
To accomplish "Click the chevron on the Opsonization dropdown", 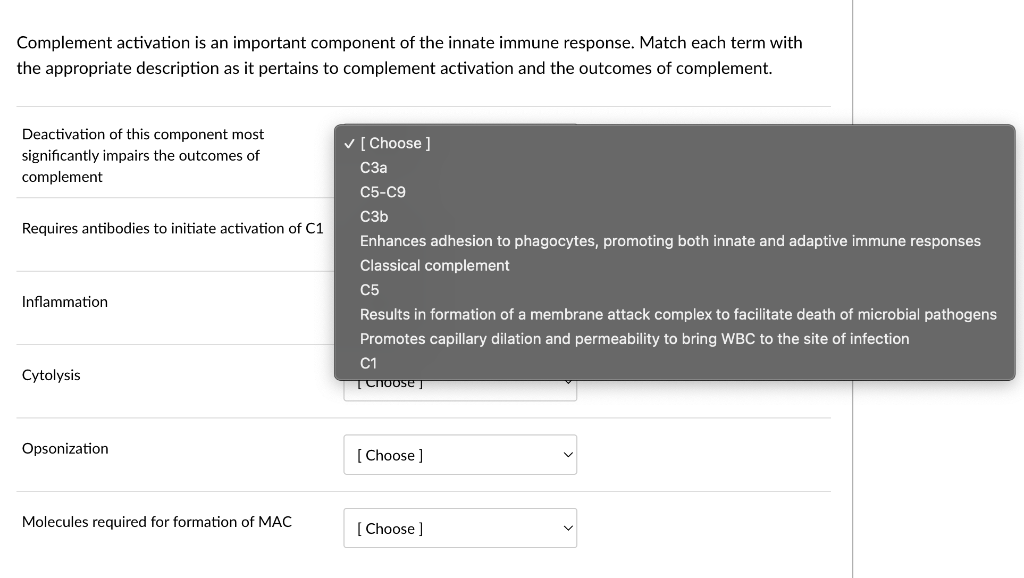I will pos(566,454).
